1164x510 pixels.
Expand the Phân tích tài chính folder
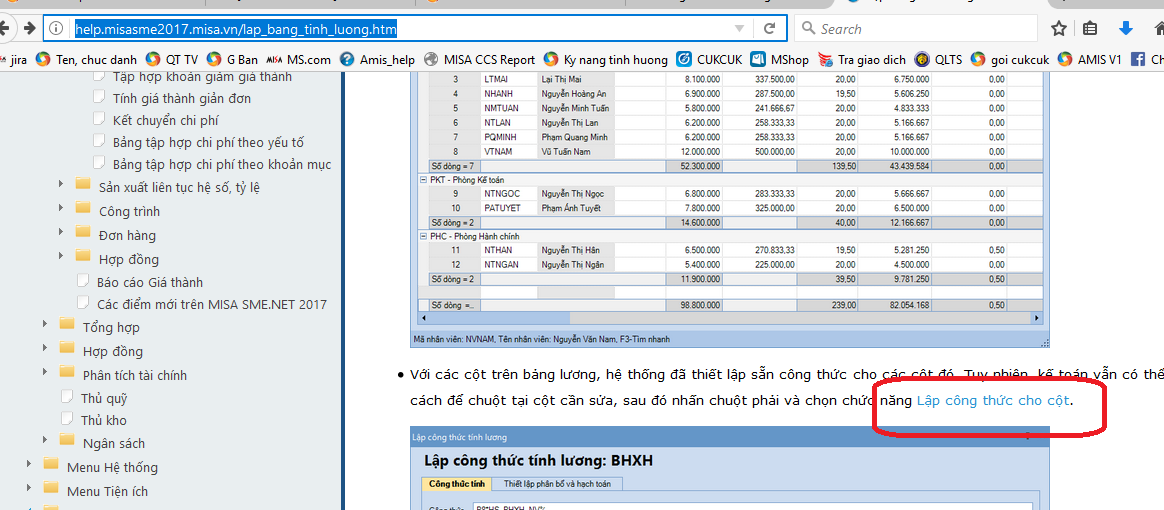point(45,373)
